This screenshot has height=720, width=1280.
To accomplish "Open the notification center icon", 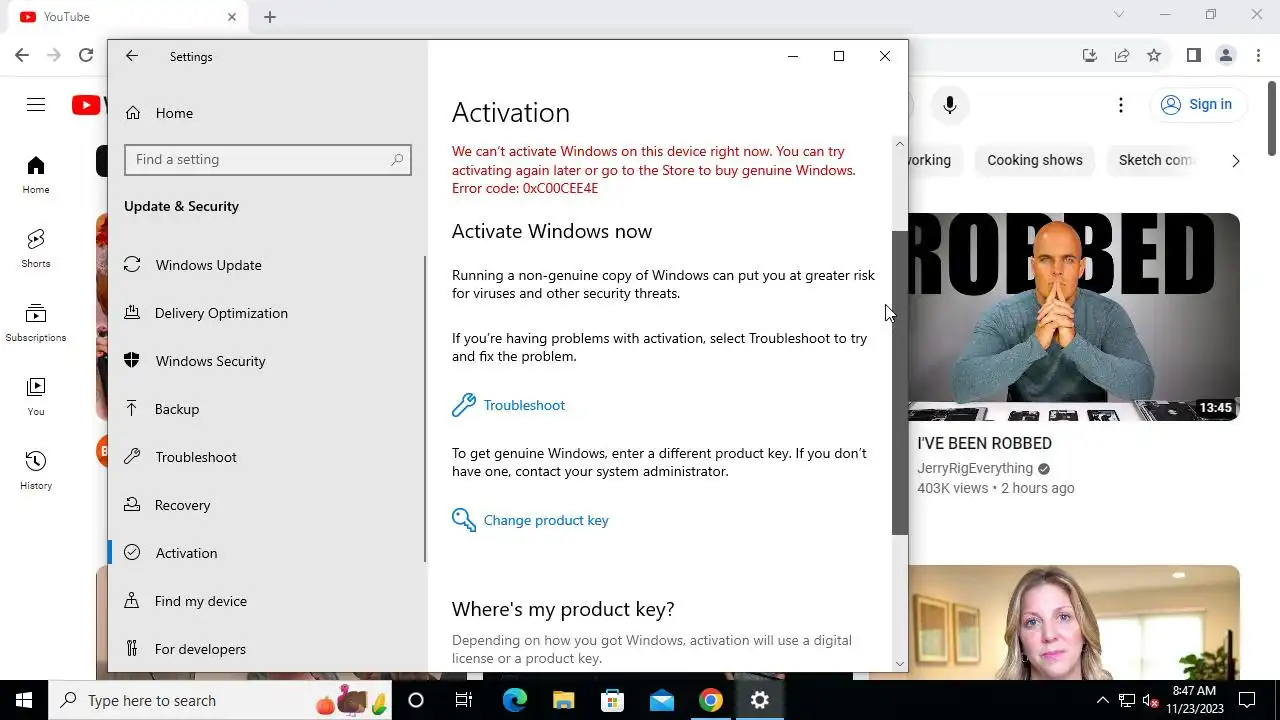I will coord(1248,700).
